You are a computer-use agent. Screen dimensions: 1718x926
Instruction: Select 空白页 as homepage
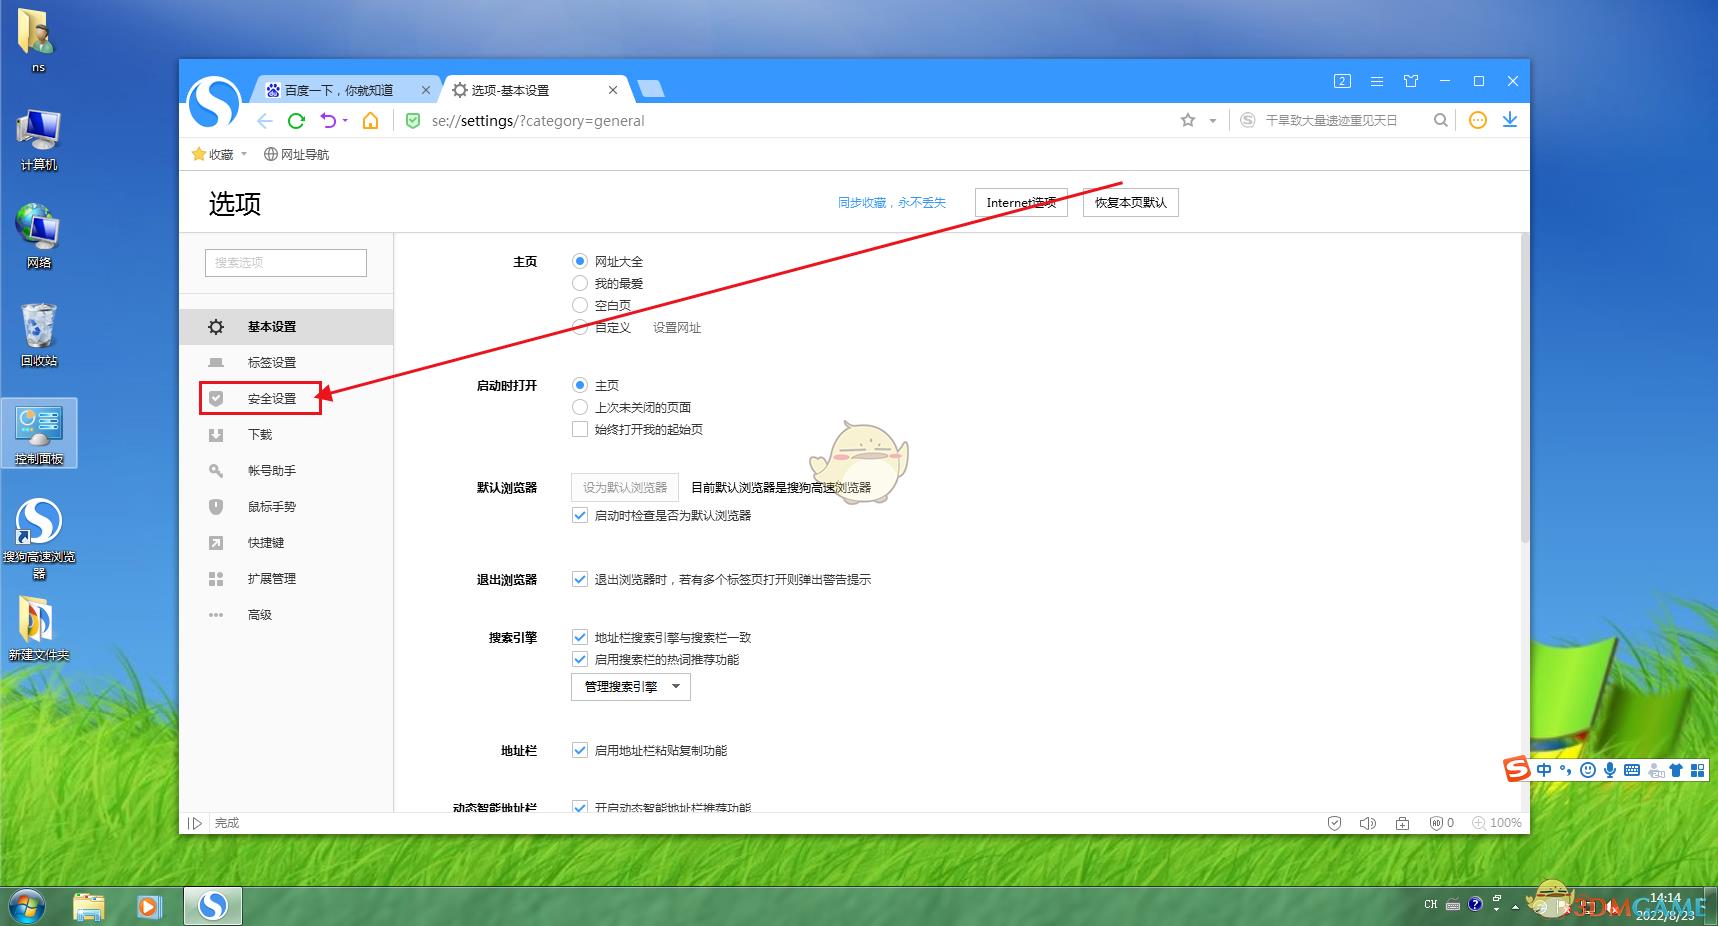(580, 305)
